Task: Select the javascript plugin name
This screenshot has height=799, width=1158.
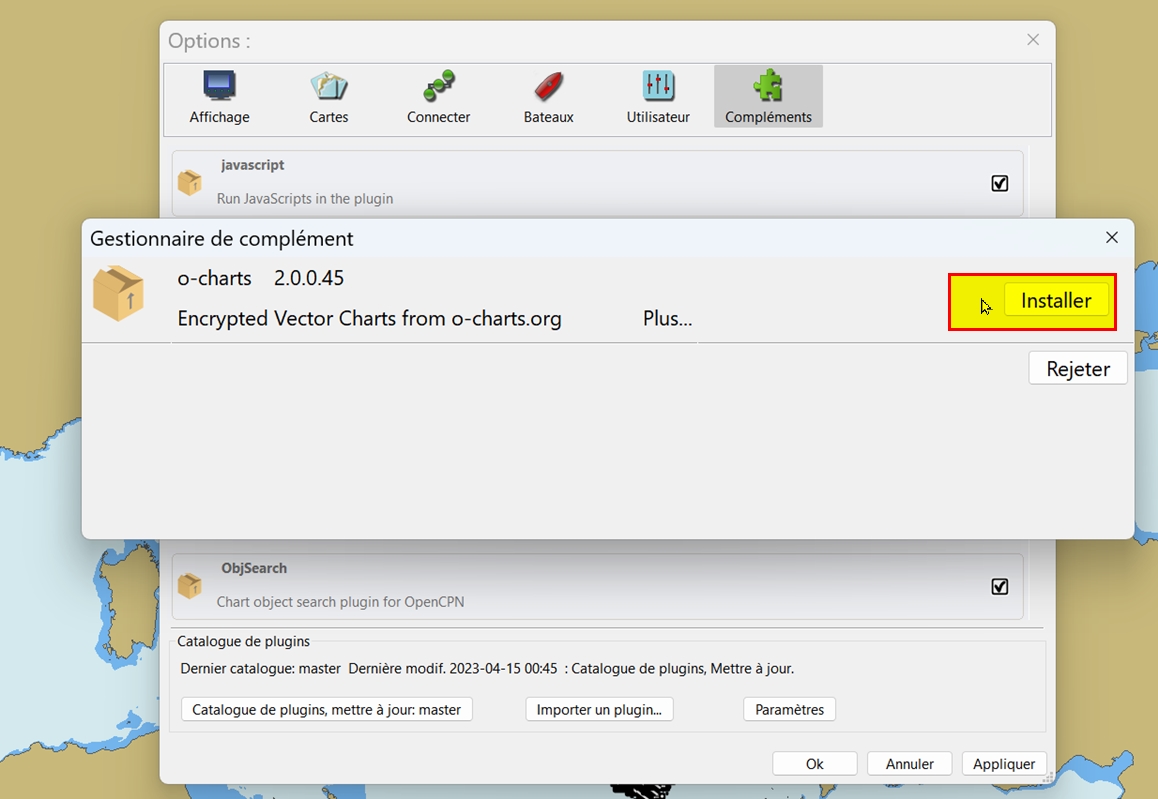Action: coord(253,165)
